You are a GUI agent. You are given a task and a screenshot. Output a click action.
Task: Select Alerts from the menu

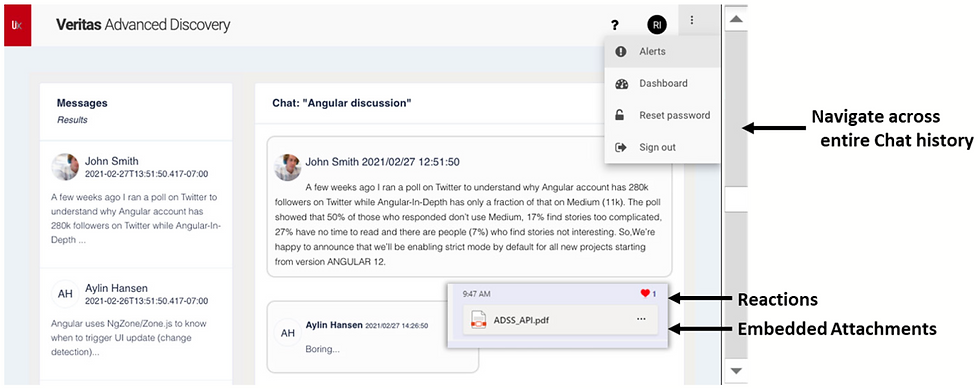[x=662, y=52]
